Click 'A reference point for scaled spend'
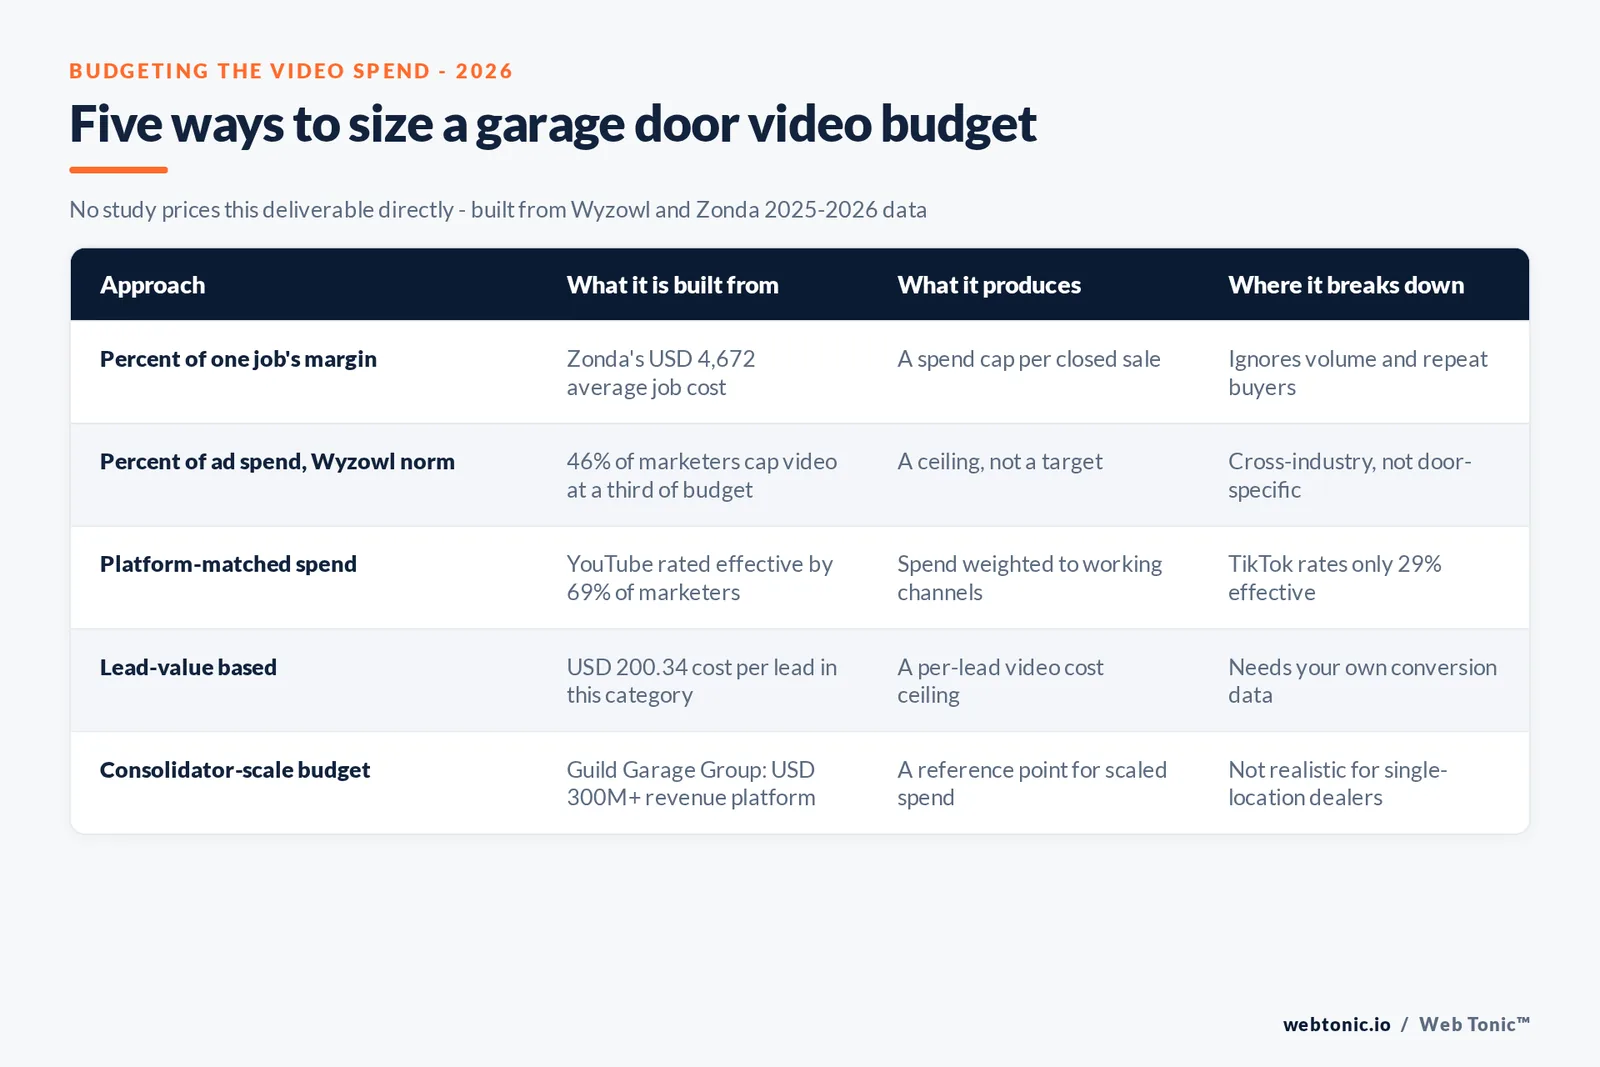1600x1067 pixels. pos(1032,784)
